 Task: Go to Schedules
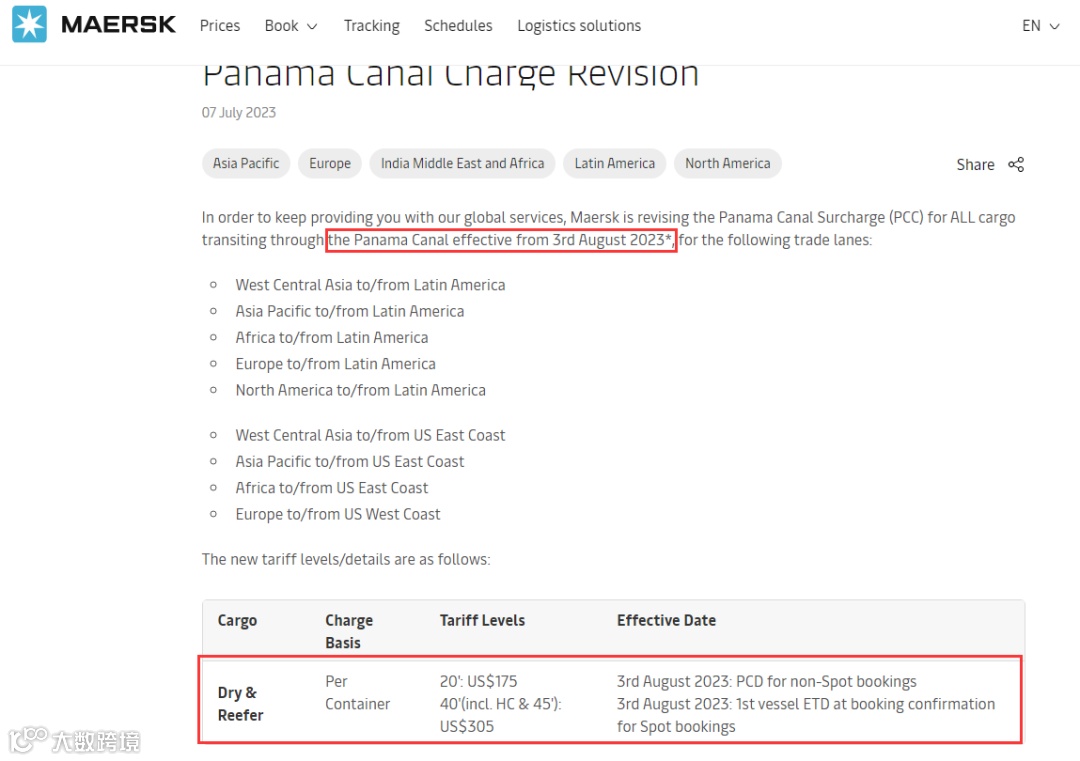click(x=458, y=25)
